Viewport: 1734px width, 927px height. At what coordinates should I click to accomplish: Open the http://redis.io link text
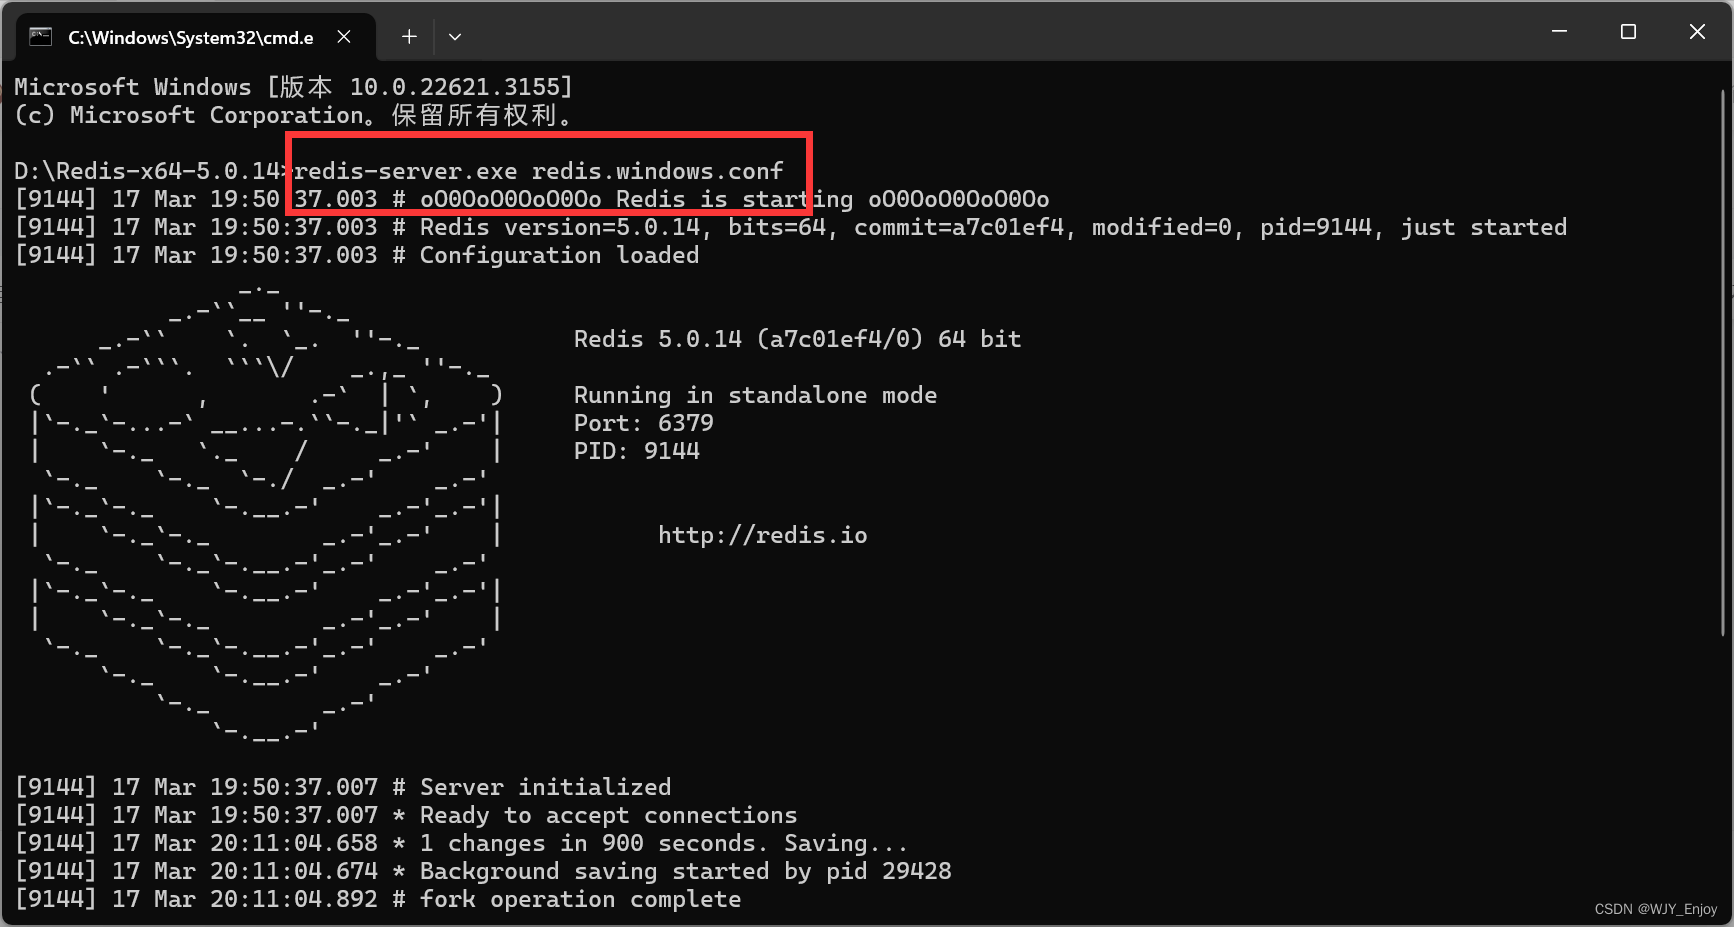[762, 535]
